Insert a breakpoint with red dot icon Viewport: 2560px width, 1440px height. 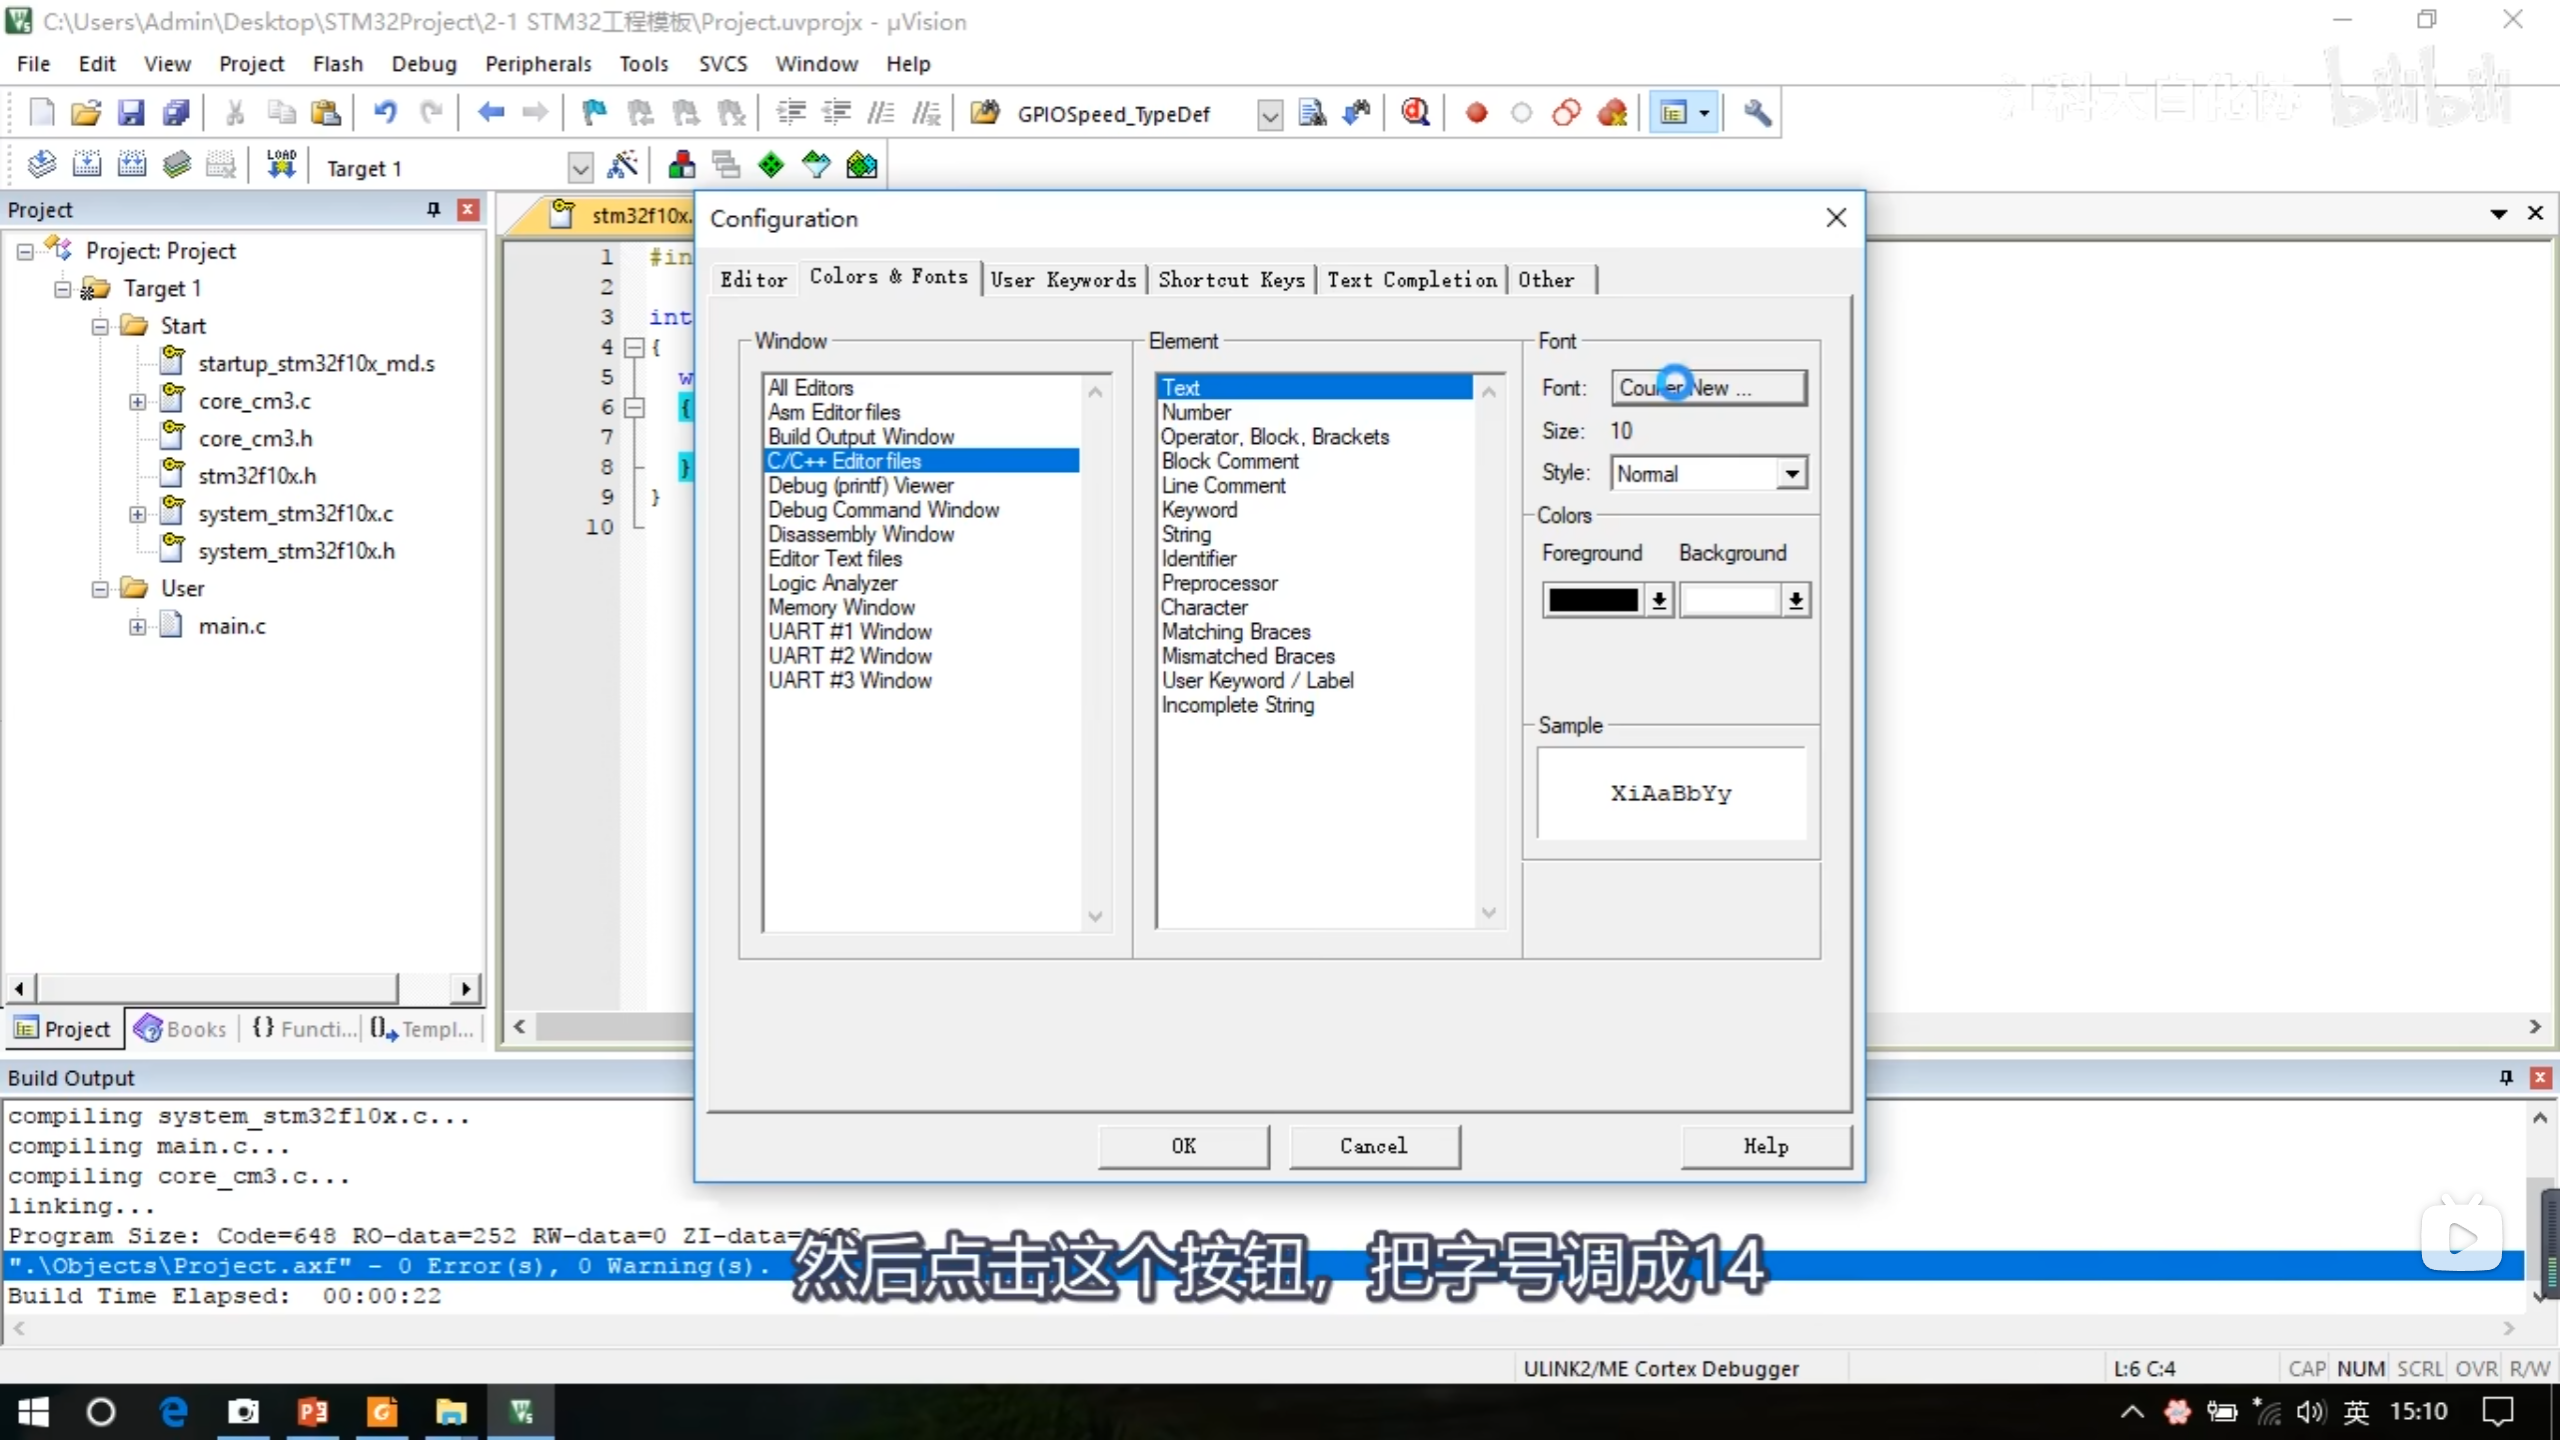1476,113
